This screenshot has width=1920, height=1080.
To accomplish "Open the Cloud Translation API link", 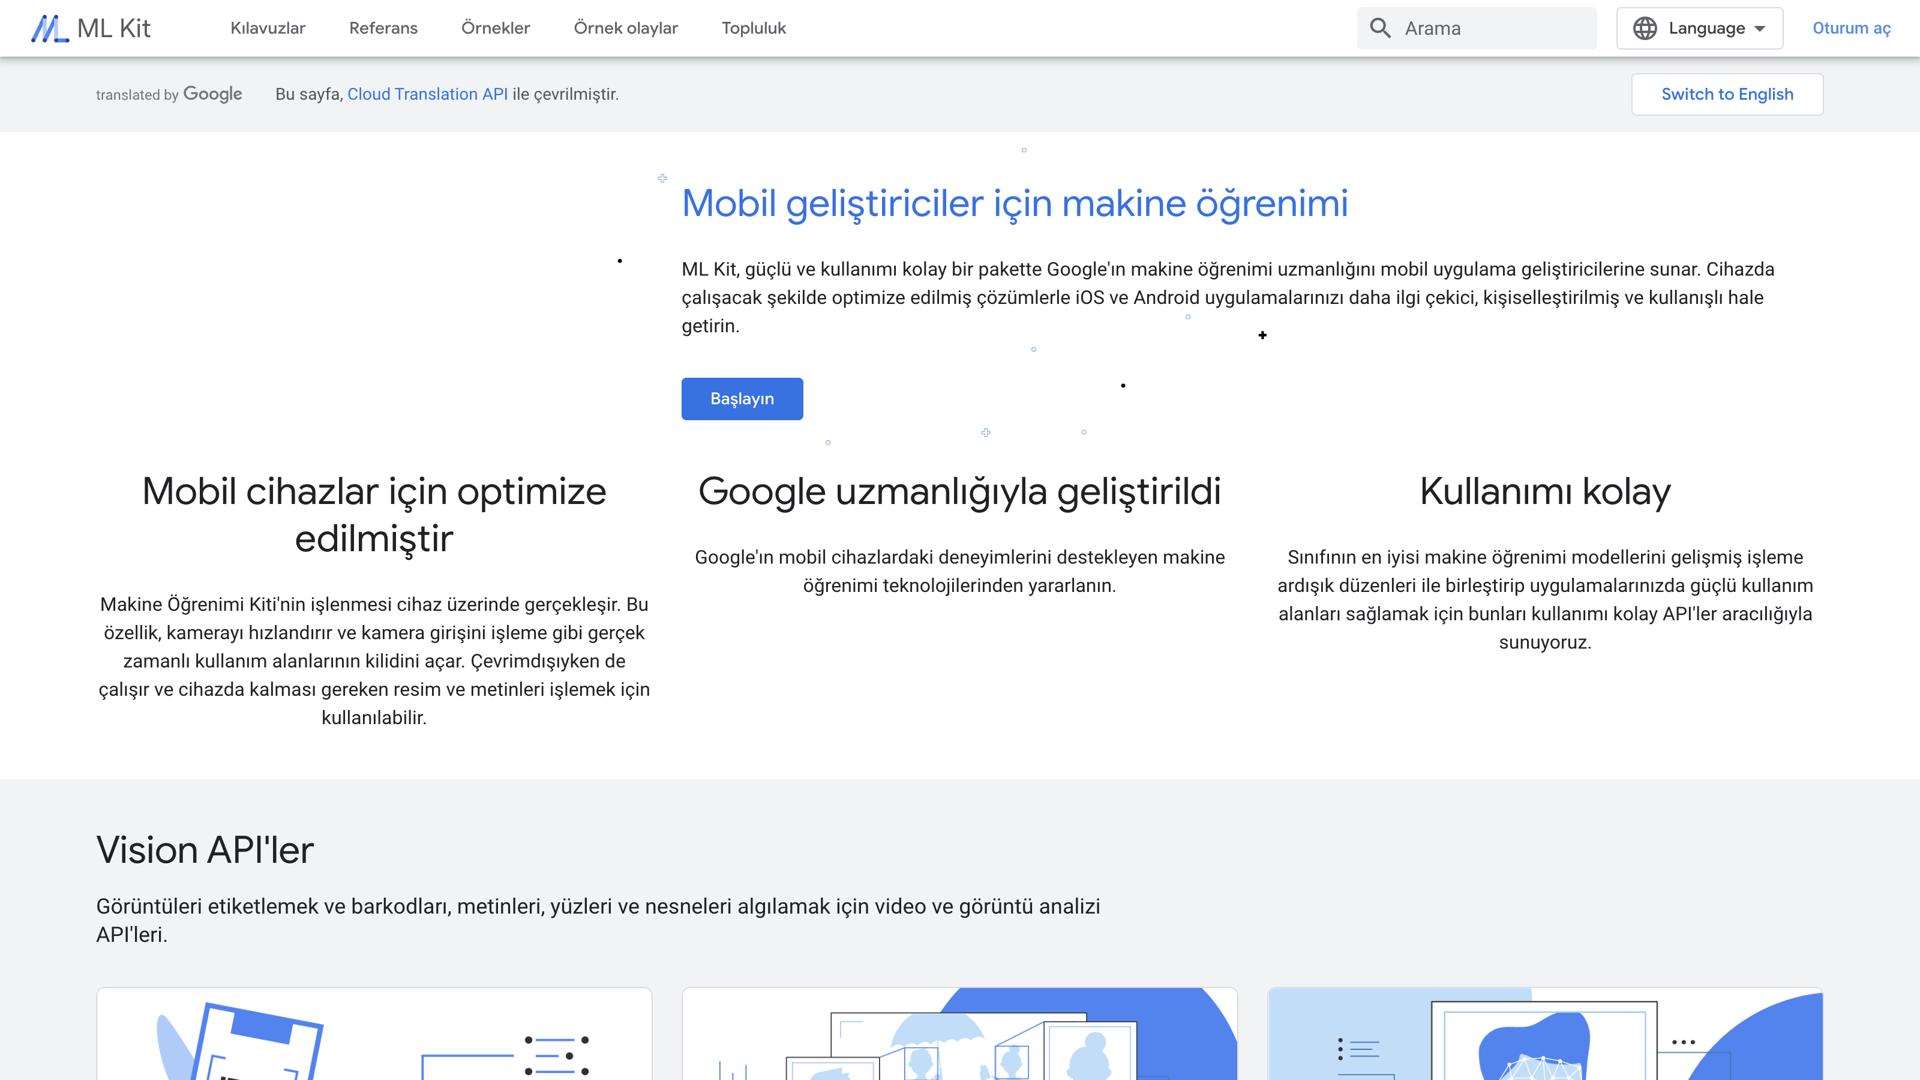I will (428, 94).
